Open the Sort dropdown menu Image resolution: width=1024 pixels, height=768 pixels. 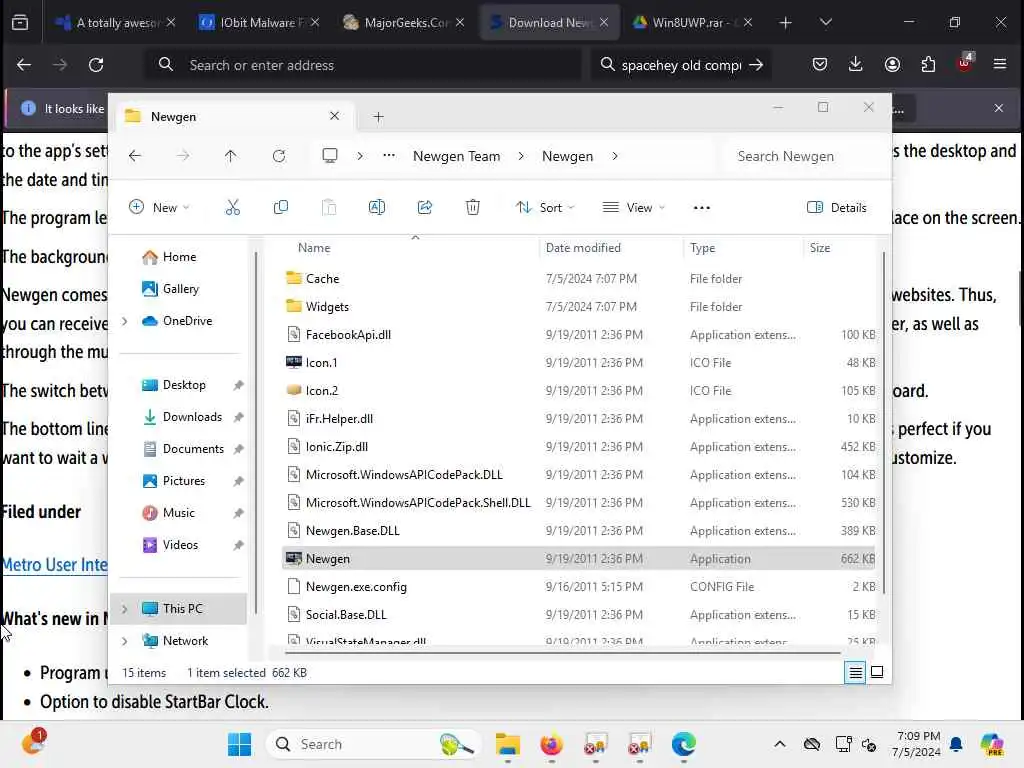click(x=545, y=208)
